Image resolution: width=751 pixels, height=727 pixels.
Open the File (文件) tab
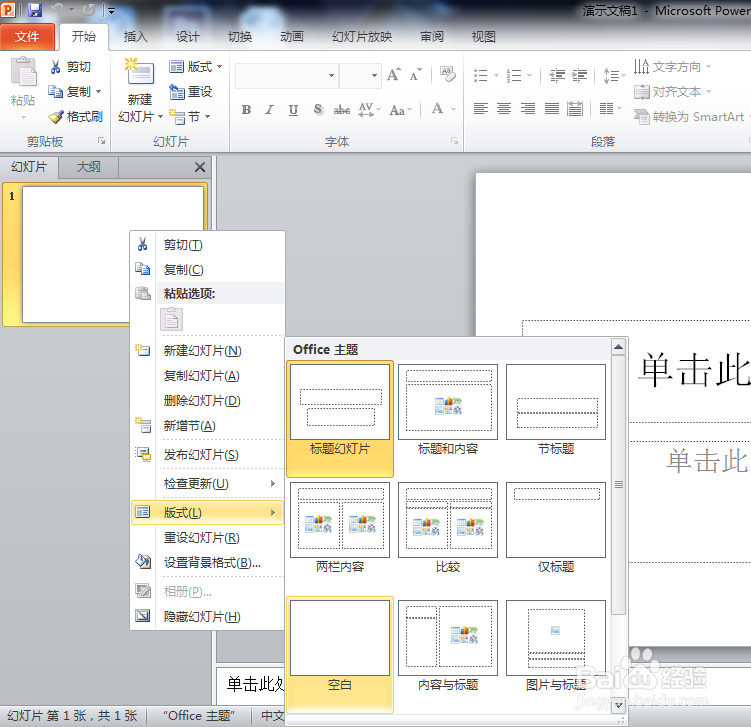tap(27, 36)
